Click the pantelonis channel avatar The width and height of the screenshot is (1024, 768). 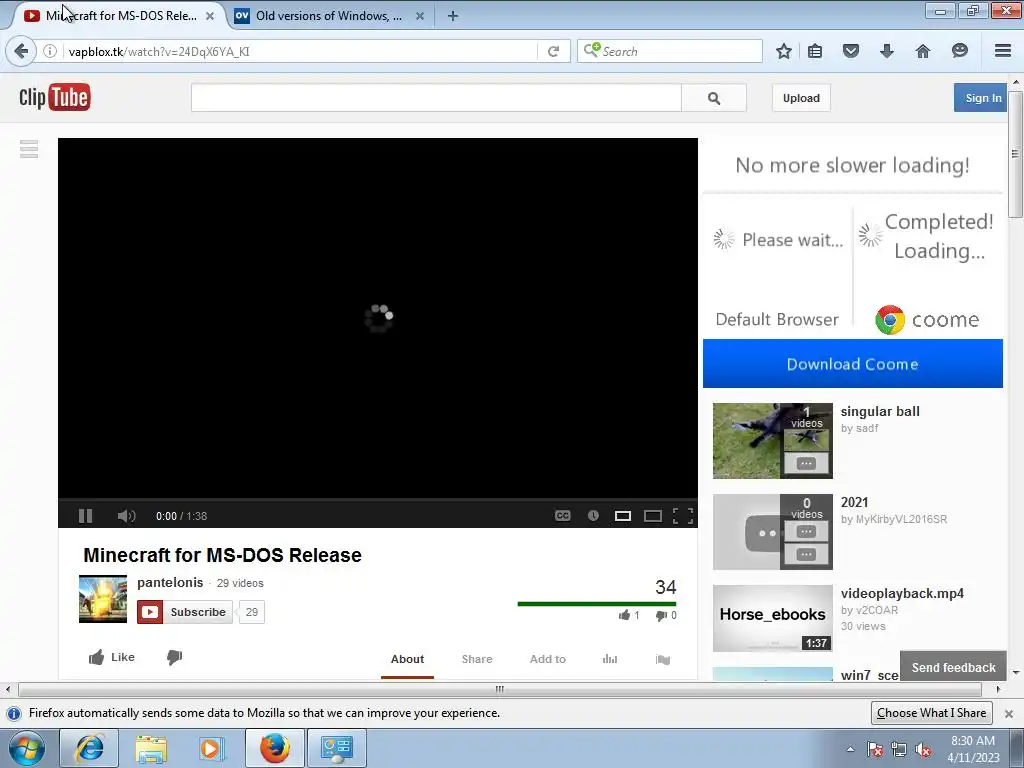pos(103,599)
